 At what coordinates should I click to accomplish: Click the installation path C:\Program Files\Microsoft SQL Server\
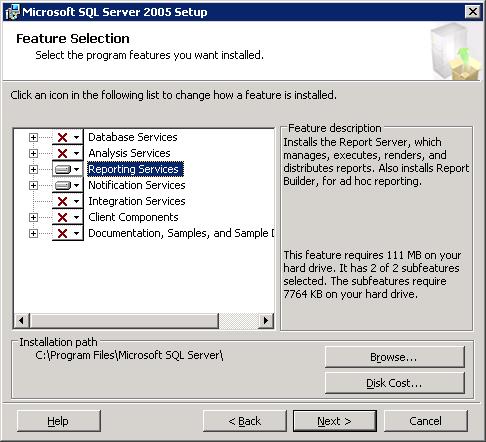pos(129,355)
